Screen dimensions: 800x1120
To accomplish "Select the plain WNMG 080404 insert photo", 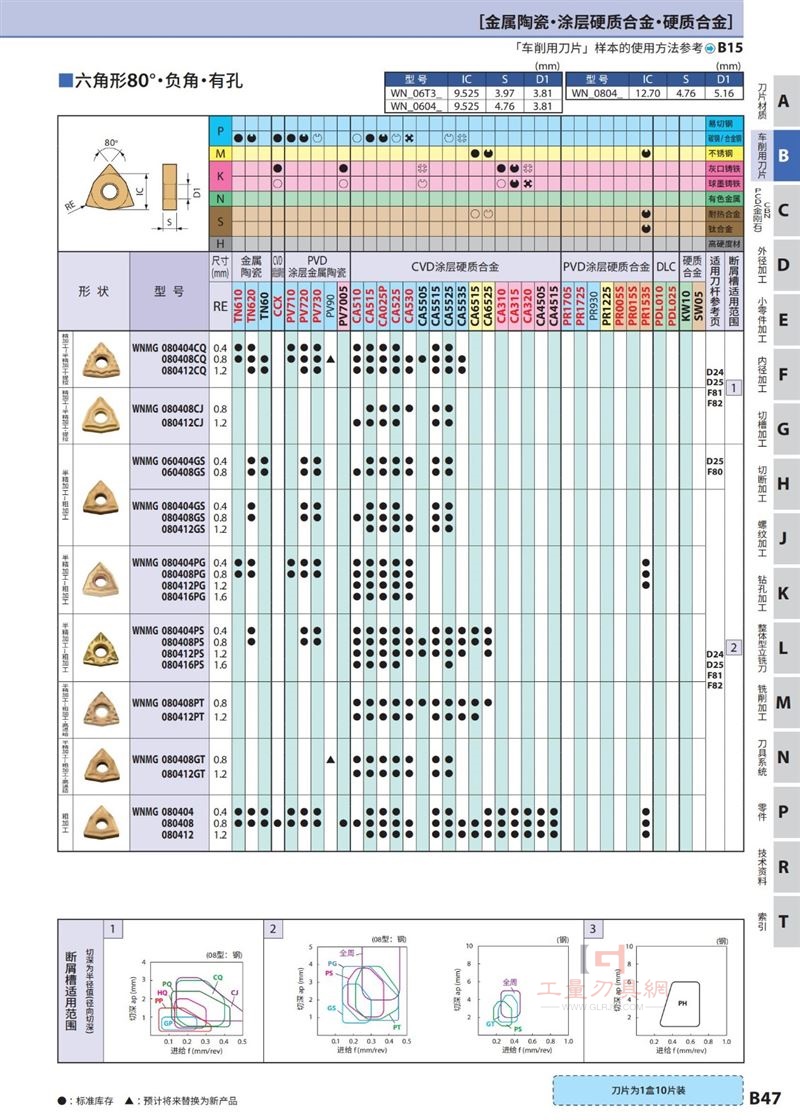I will coord(101,822).
